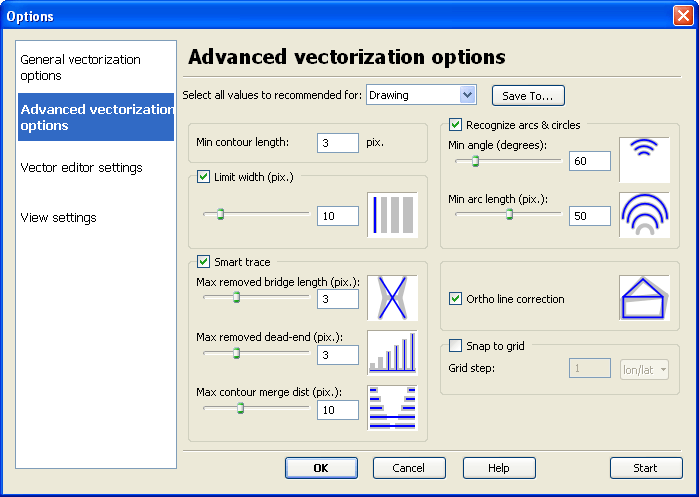Click the Min contour length input field

pyautogui.click(x=338, y=143)
